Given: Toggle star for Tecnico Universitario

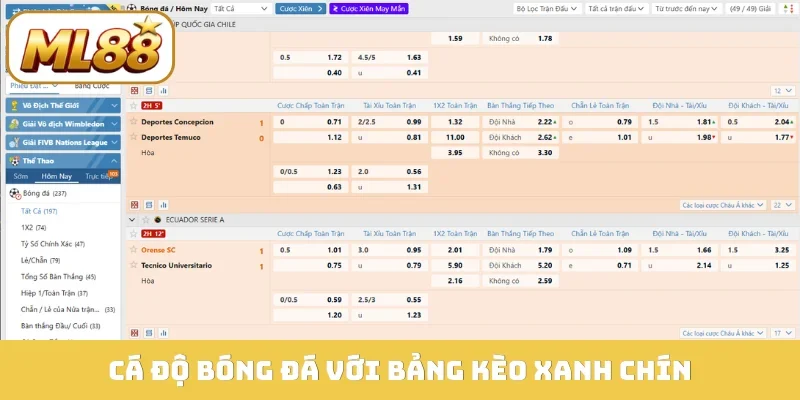Looking at the screenshot, I should click(x=134, y=265).
